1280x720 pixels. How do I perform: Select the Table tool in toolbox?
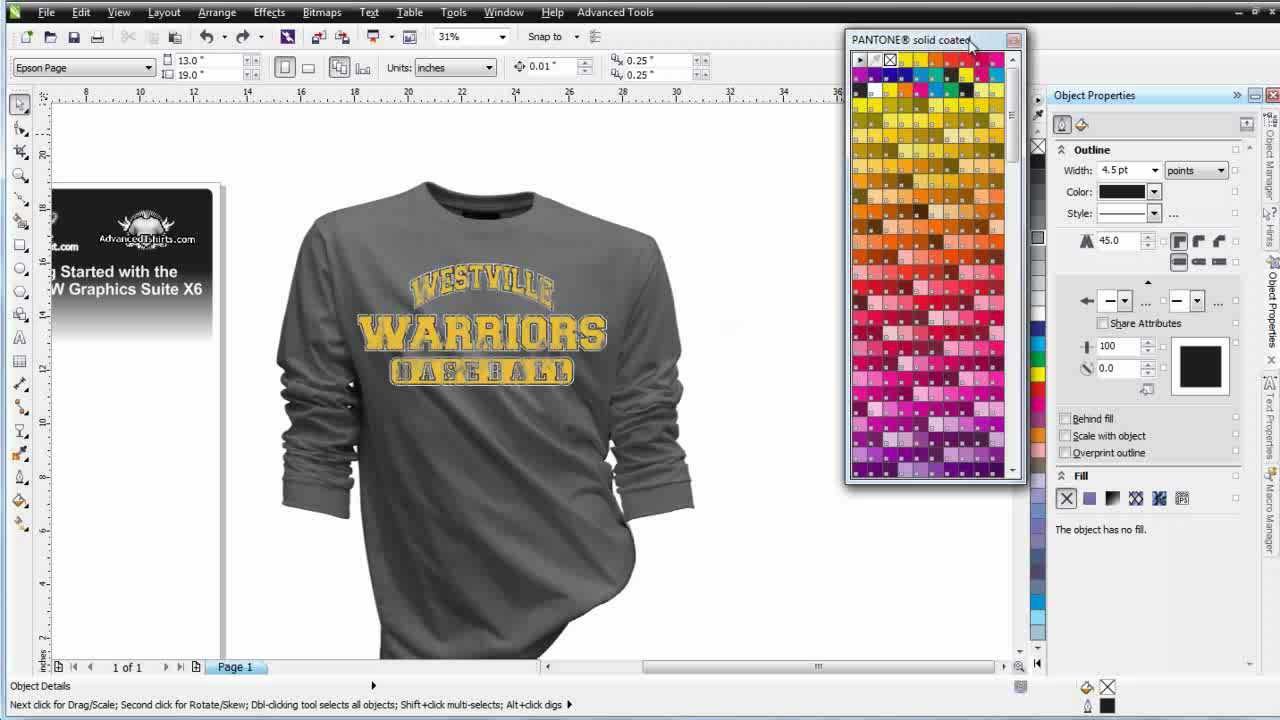pos(20,361)
